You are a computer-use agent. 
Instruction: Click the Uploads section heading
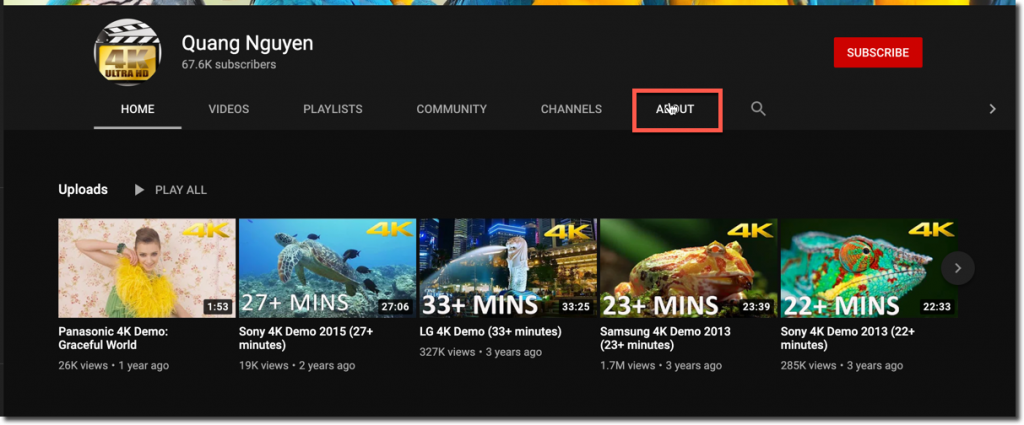coord(83,189)
